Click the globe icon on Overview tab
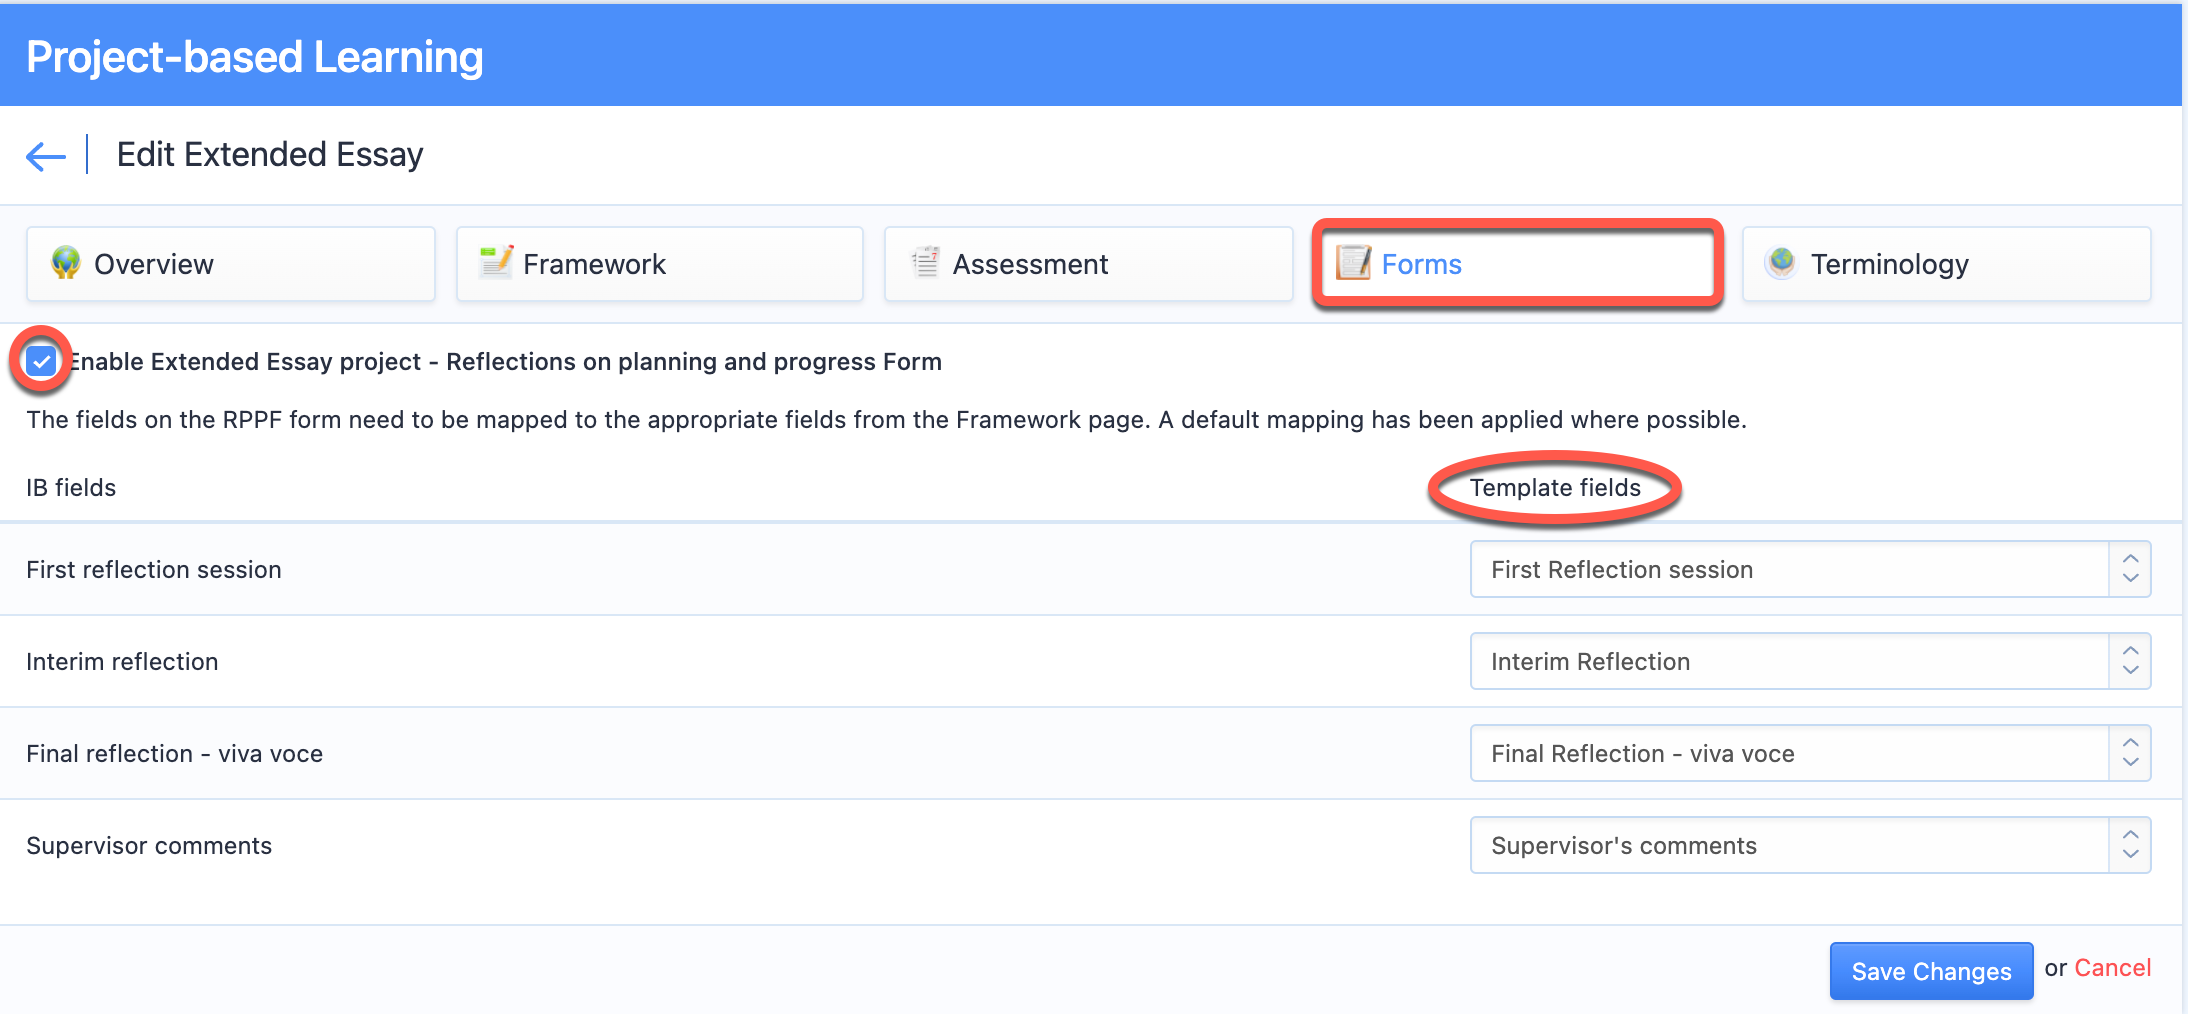This screenshot has height=1014, width=2188. 66,263
